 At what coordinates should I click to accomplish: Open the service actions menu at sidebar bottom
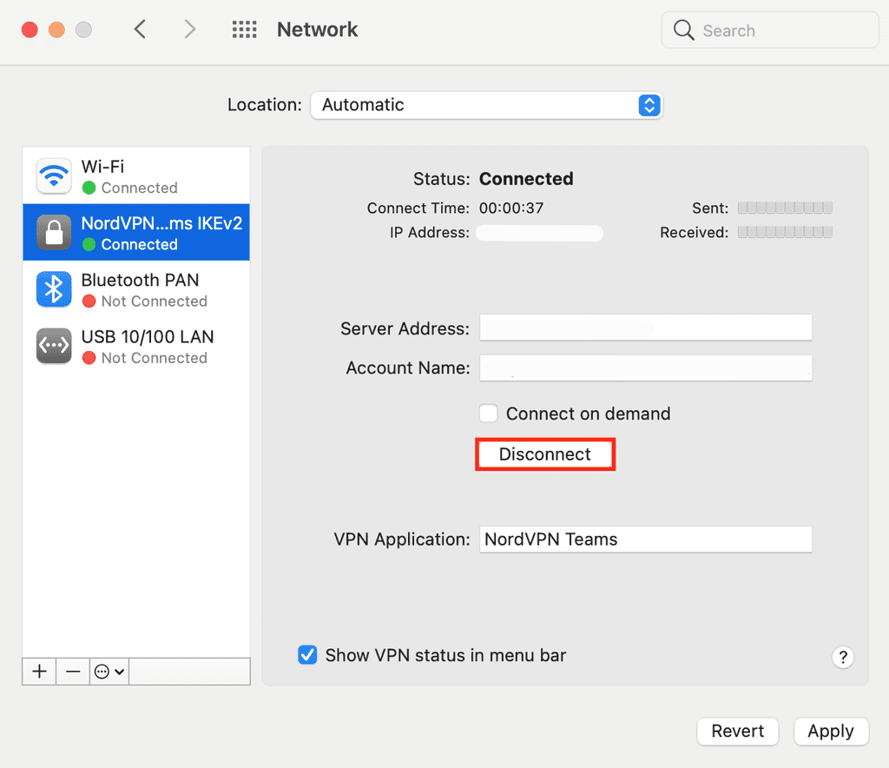pyautogui.click(x=108, y=671)
